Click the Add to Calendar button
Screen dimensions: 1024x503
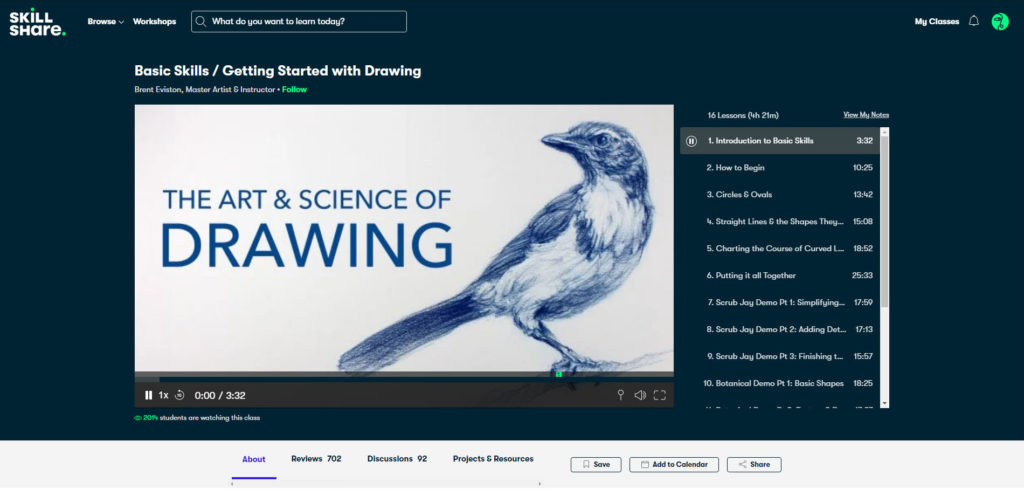click(674, 464)
